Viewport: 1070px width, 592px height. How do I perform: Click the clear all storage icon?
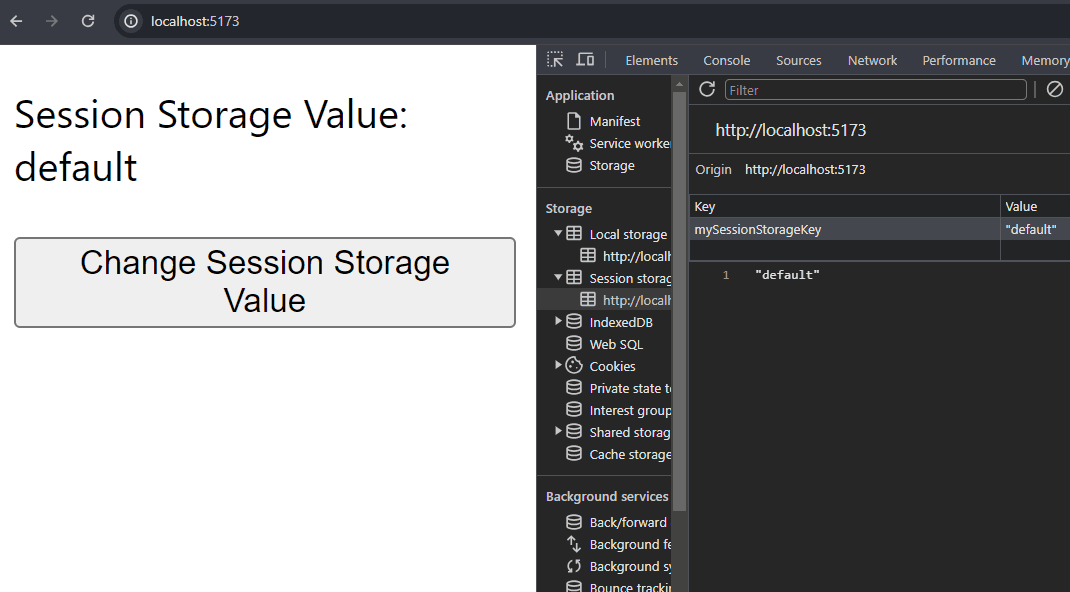click(x=1054, y=90)
